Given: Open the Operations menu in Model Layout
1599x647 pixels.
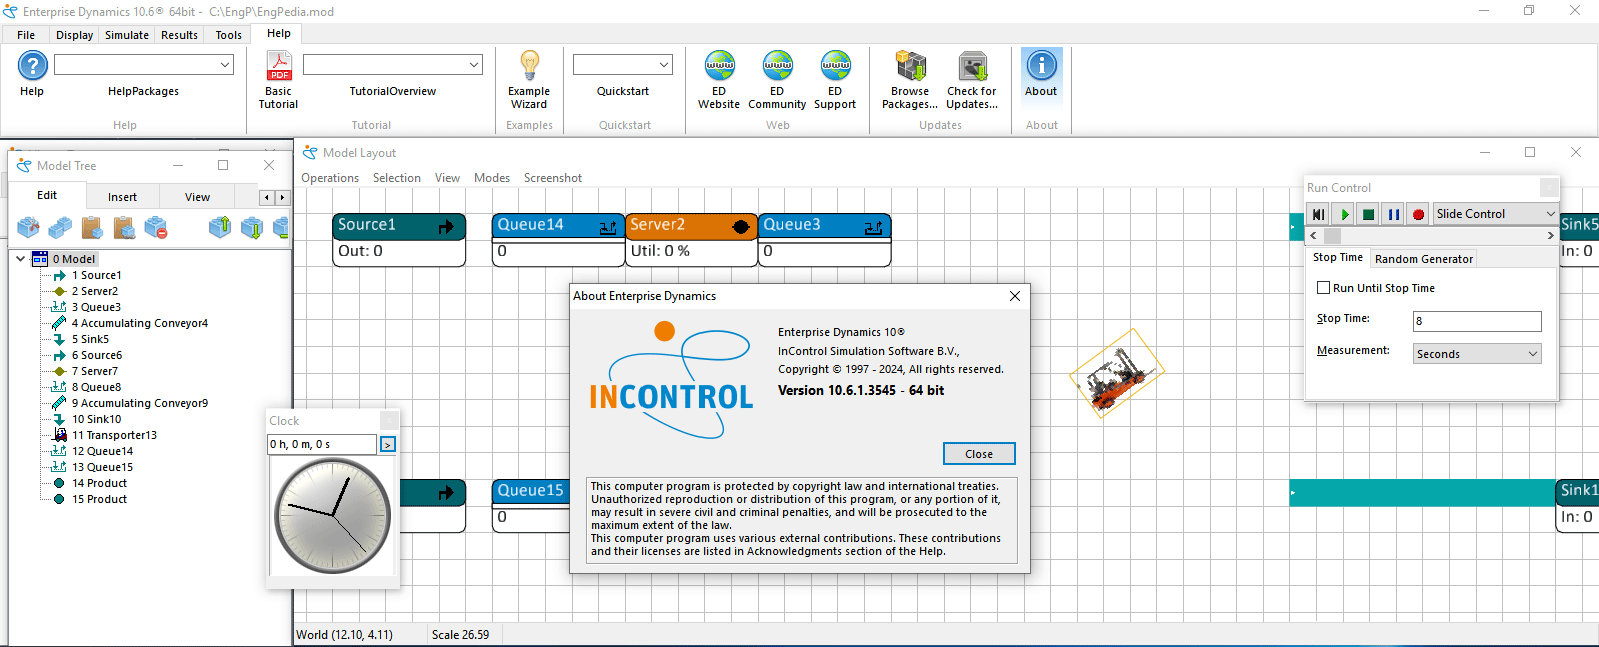Looking at the screenshot, I should [x=330, y=178].
